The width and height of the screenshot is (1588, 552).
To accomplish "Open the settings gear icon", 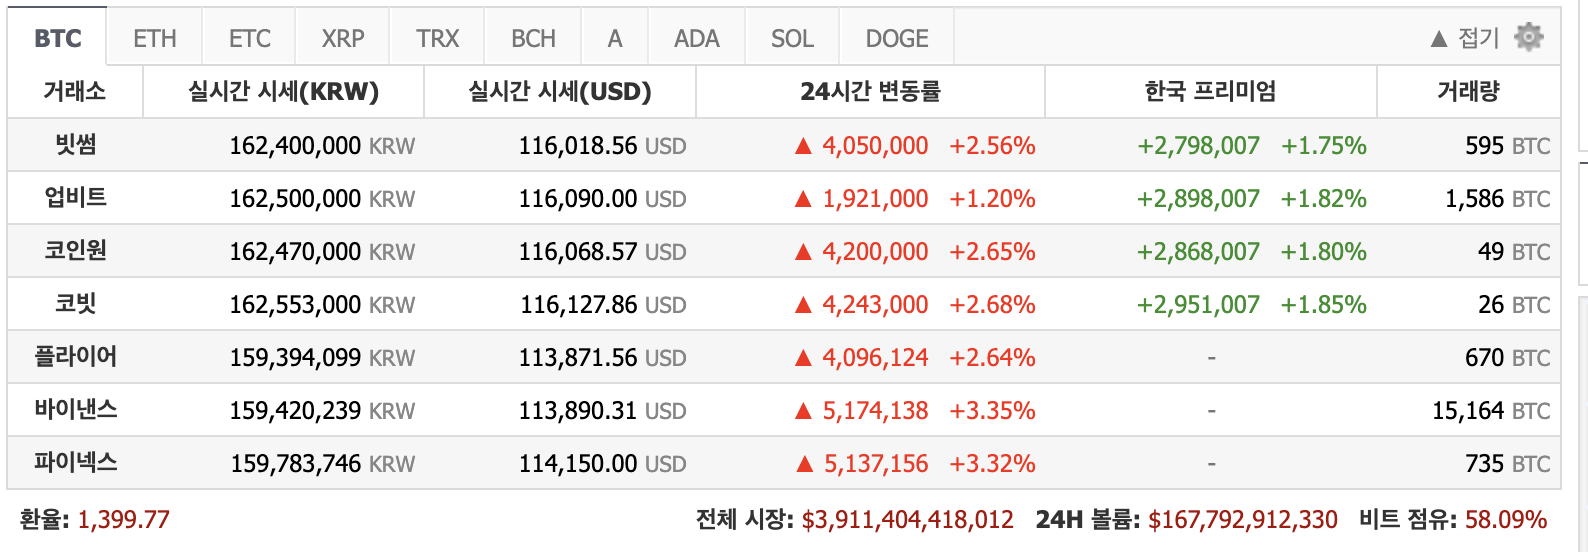I will [1529, 37].
